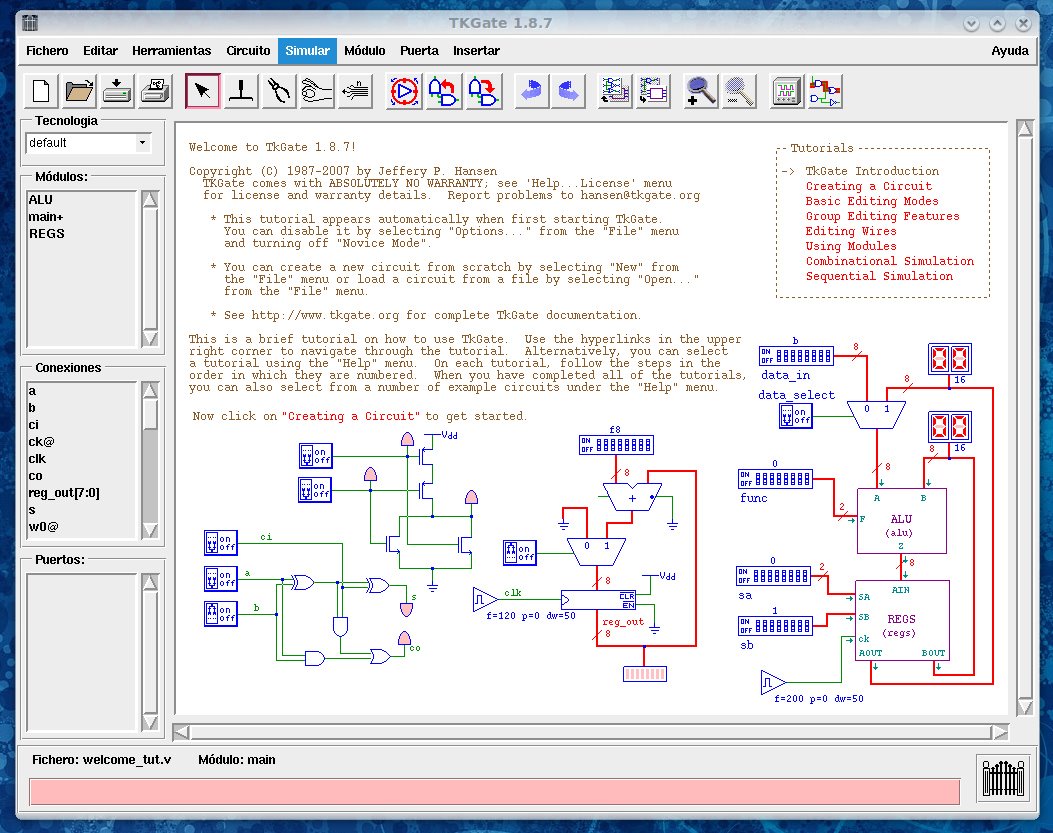This screenshot has width=1053, height=833.
Task: Click the data_in DIP switch
Action: 796,355
